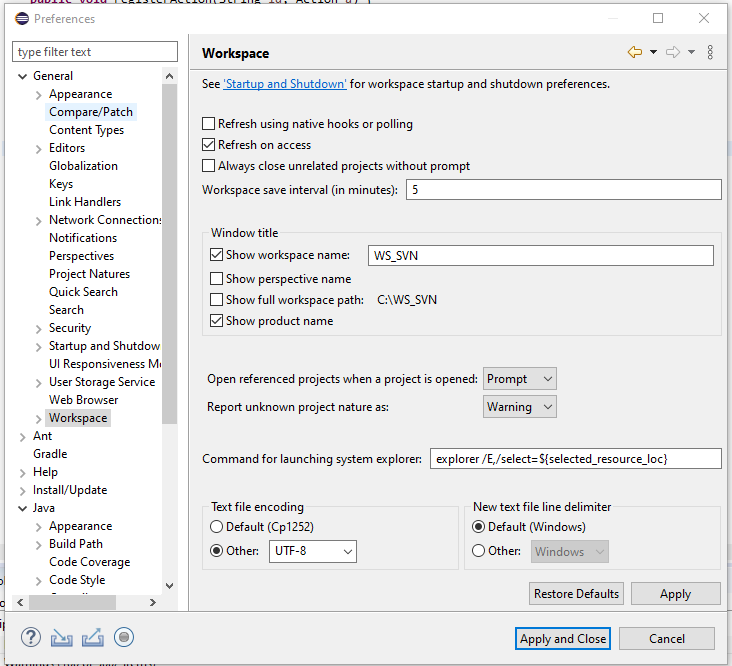Open the three-dot view menu icon

click(710, 53)
